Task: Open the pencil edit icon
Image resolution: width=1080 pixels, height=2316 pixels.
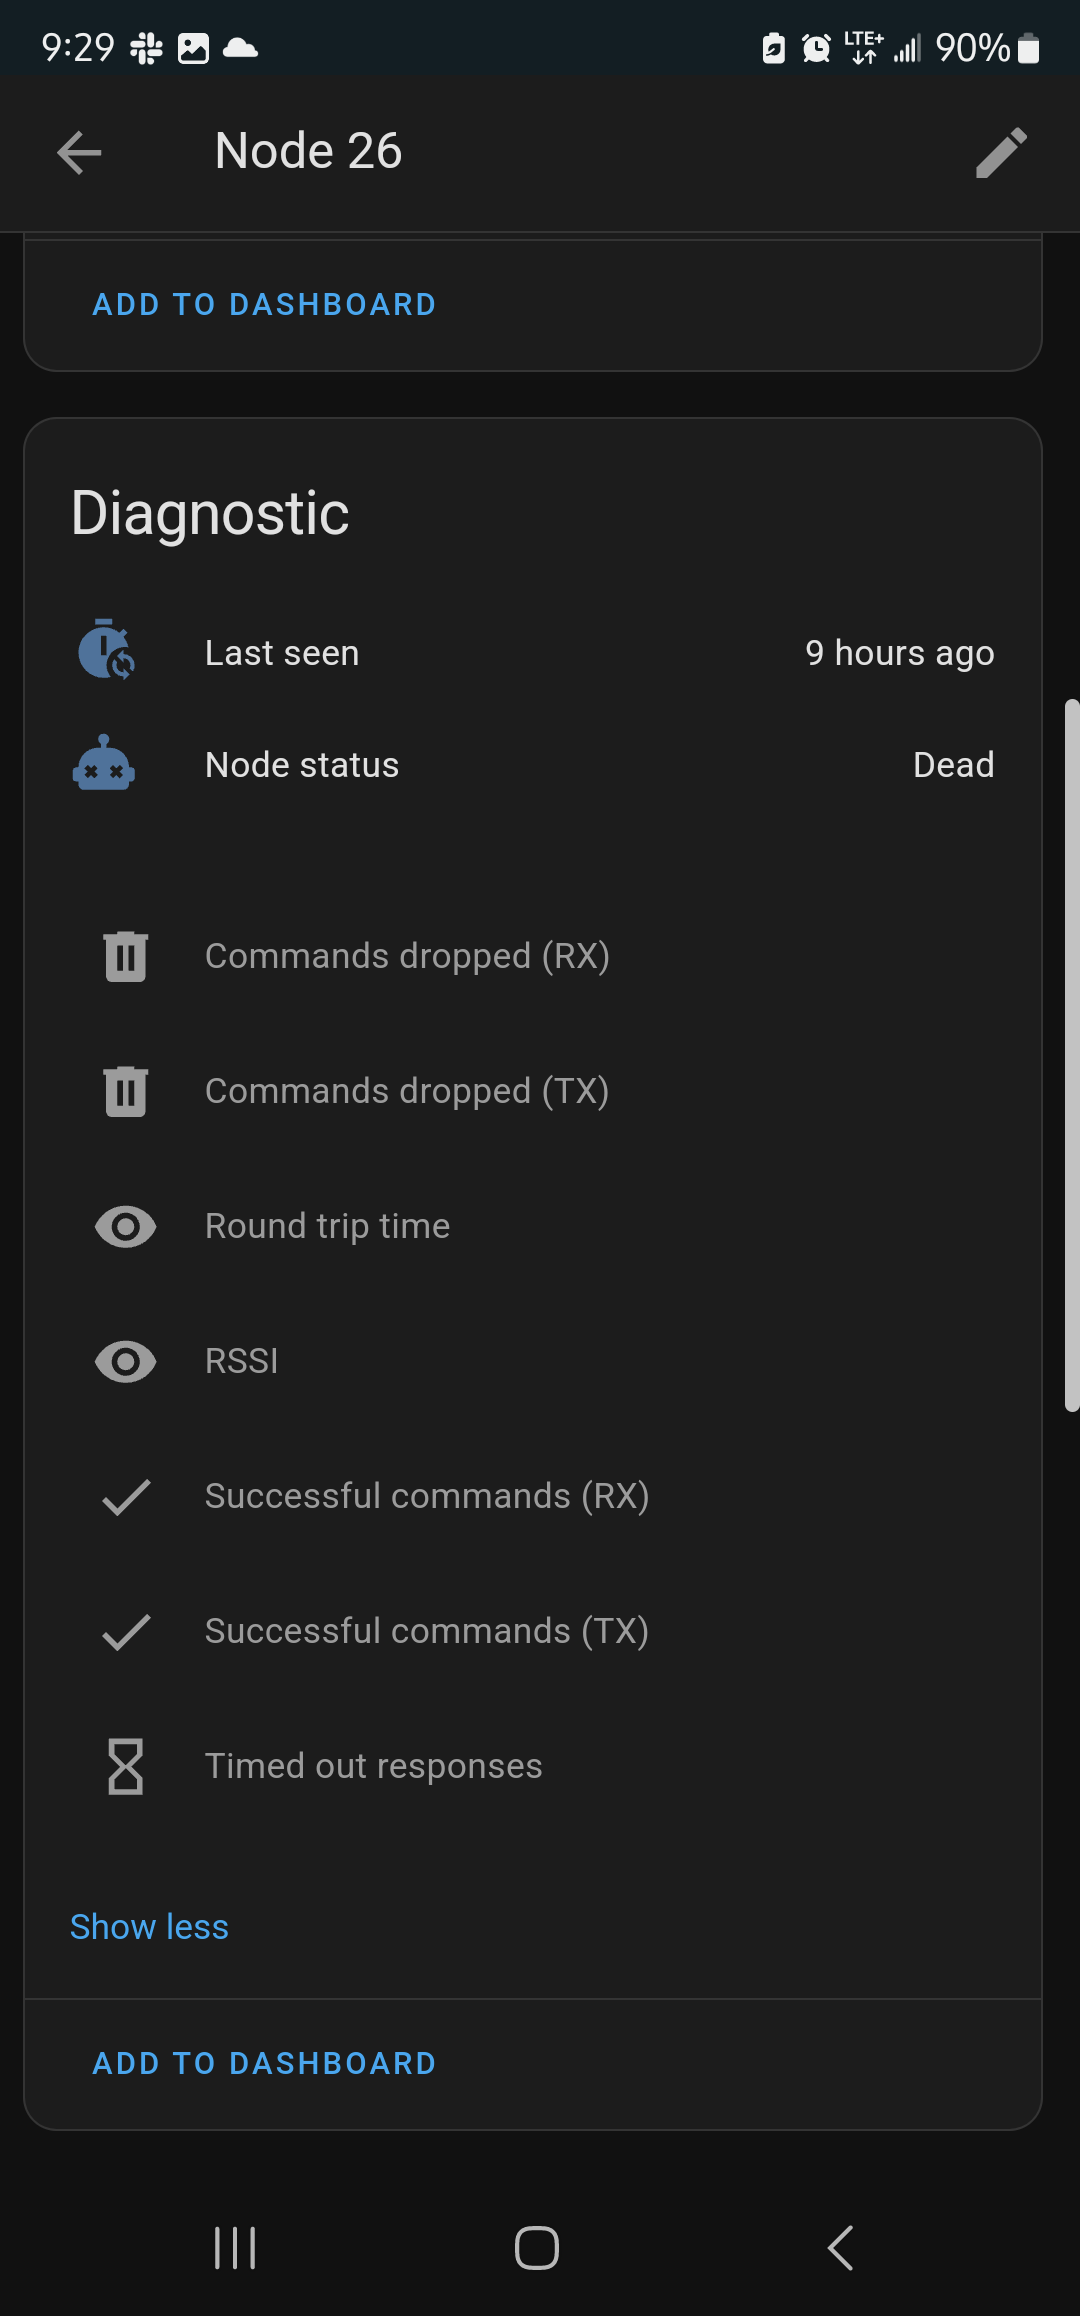Action: pos(1001,153)
